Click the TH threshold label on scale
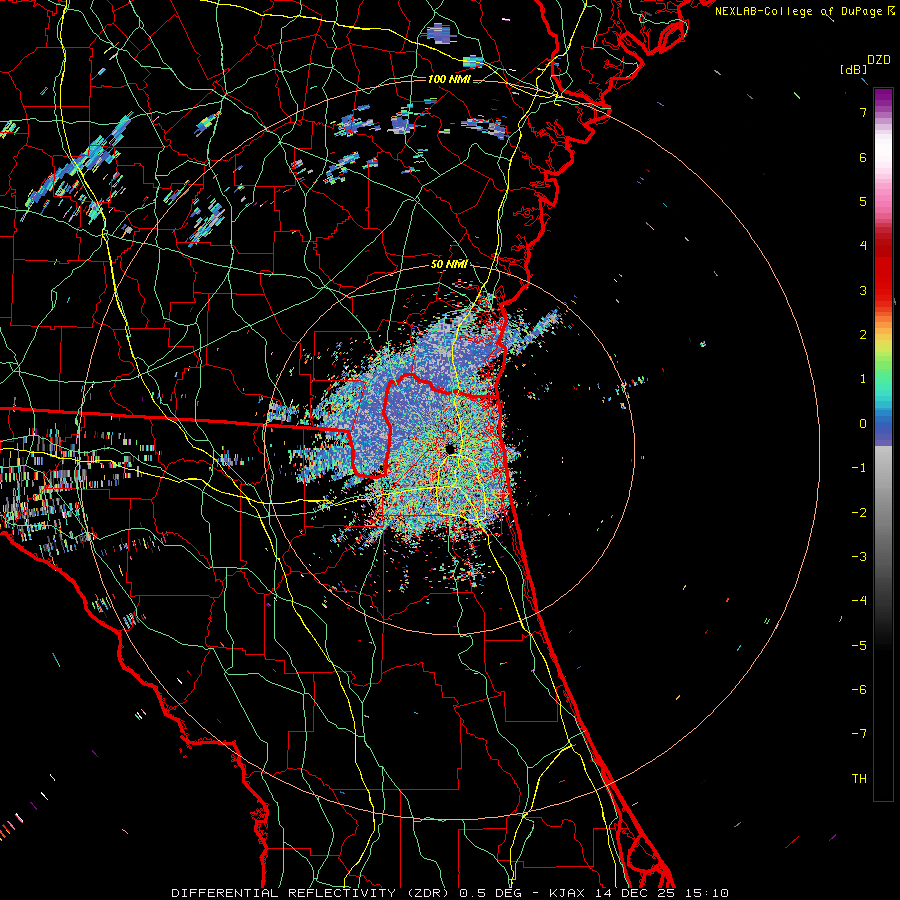 pos(859,779)
